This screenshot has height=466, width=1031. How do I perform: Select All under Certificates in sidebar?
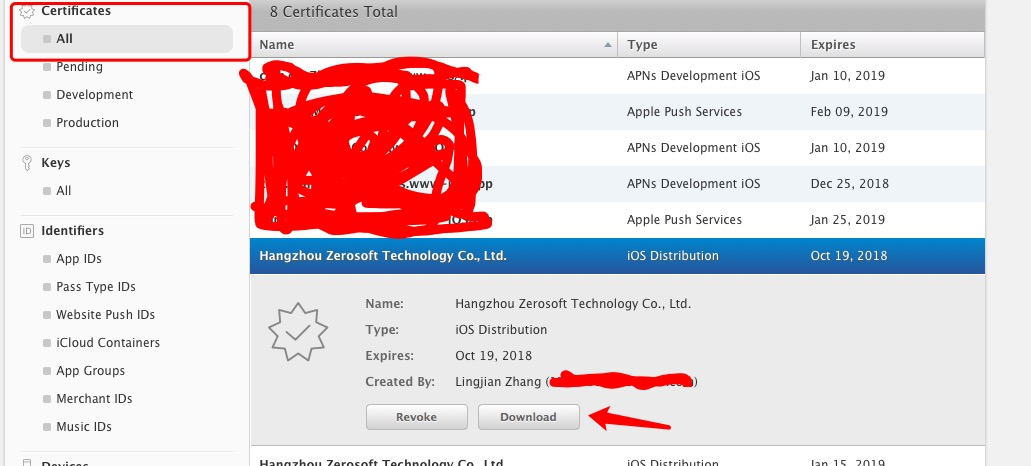tap(127, 39)
